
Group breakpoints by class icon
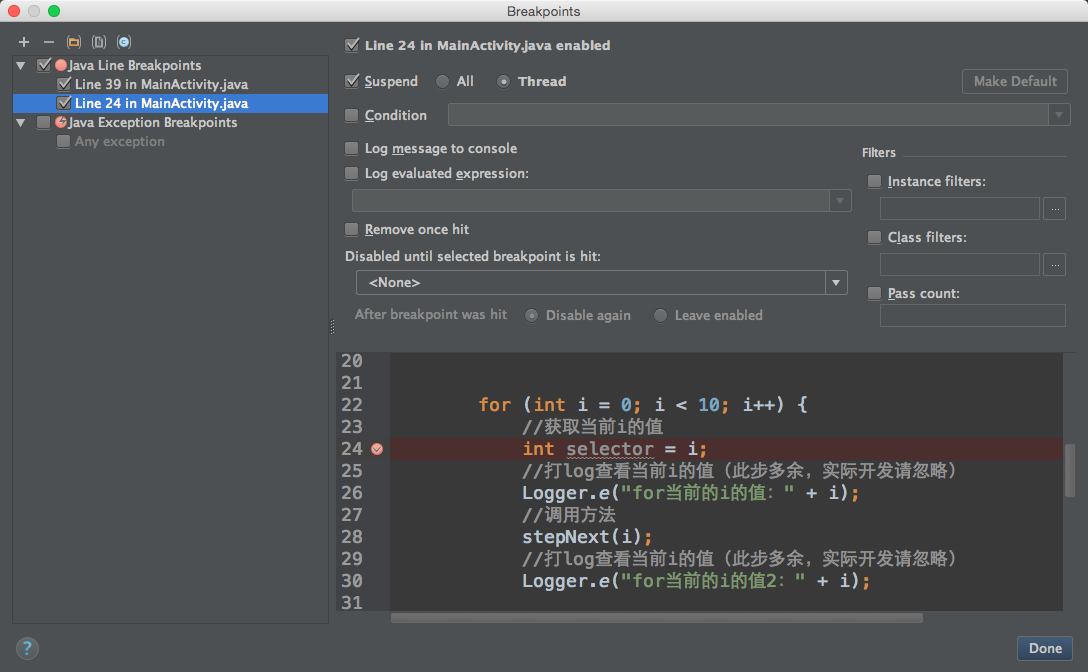124,42
